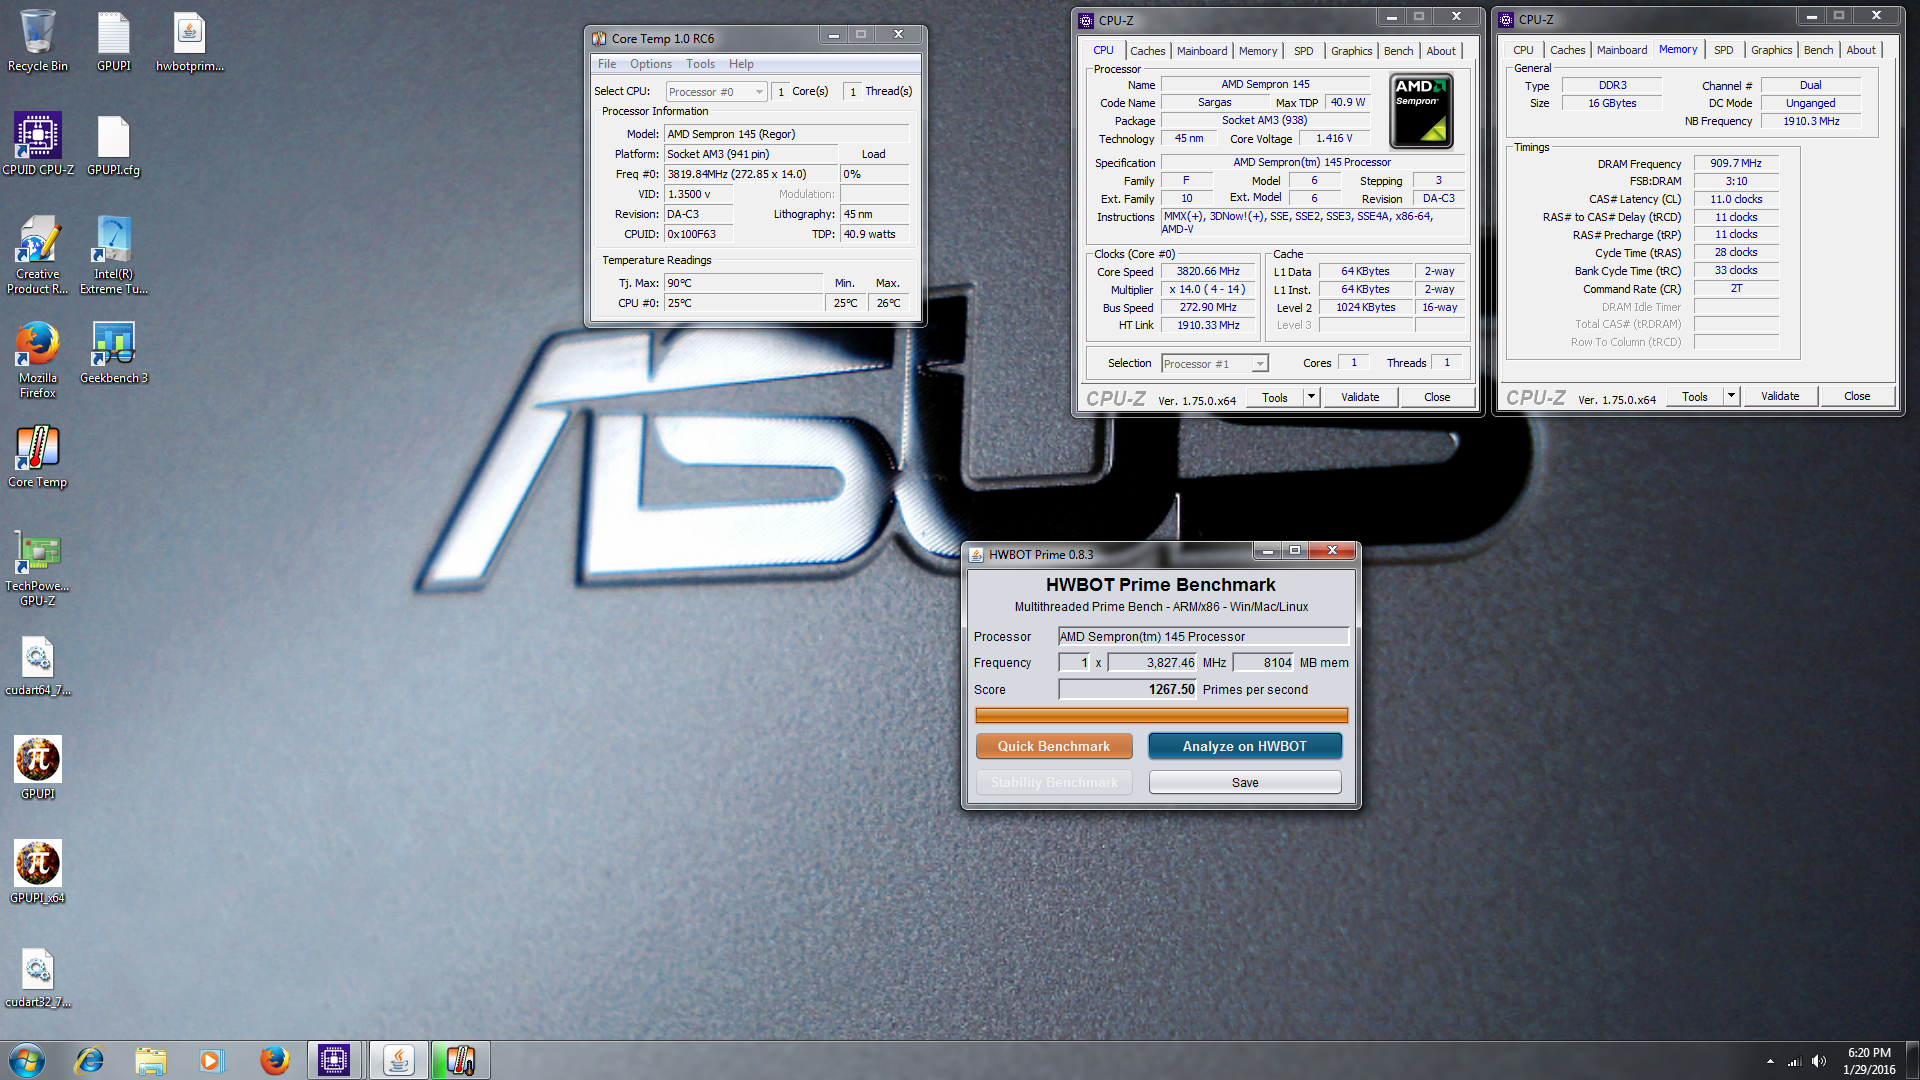Open Core Temp Tools menu
The width and height of the screenshot is (1920, 1080).
coord(700,64)
